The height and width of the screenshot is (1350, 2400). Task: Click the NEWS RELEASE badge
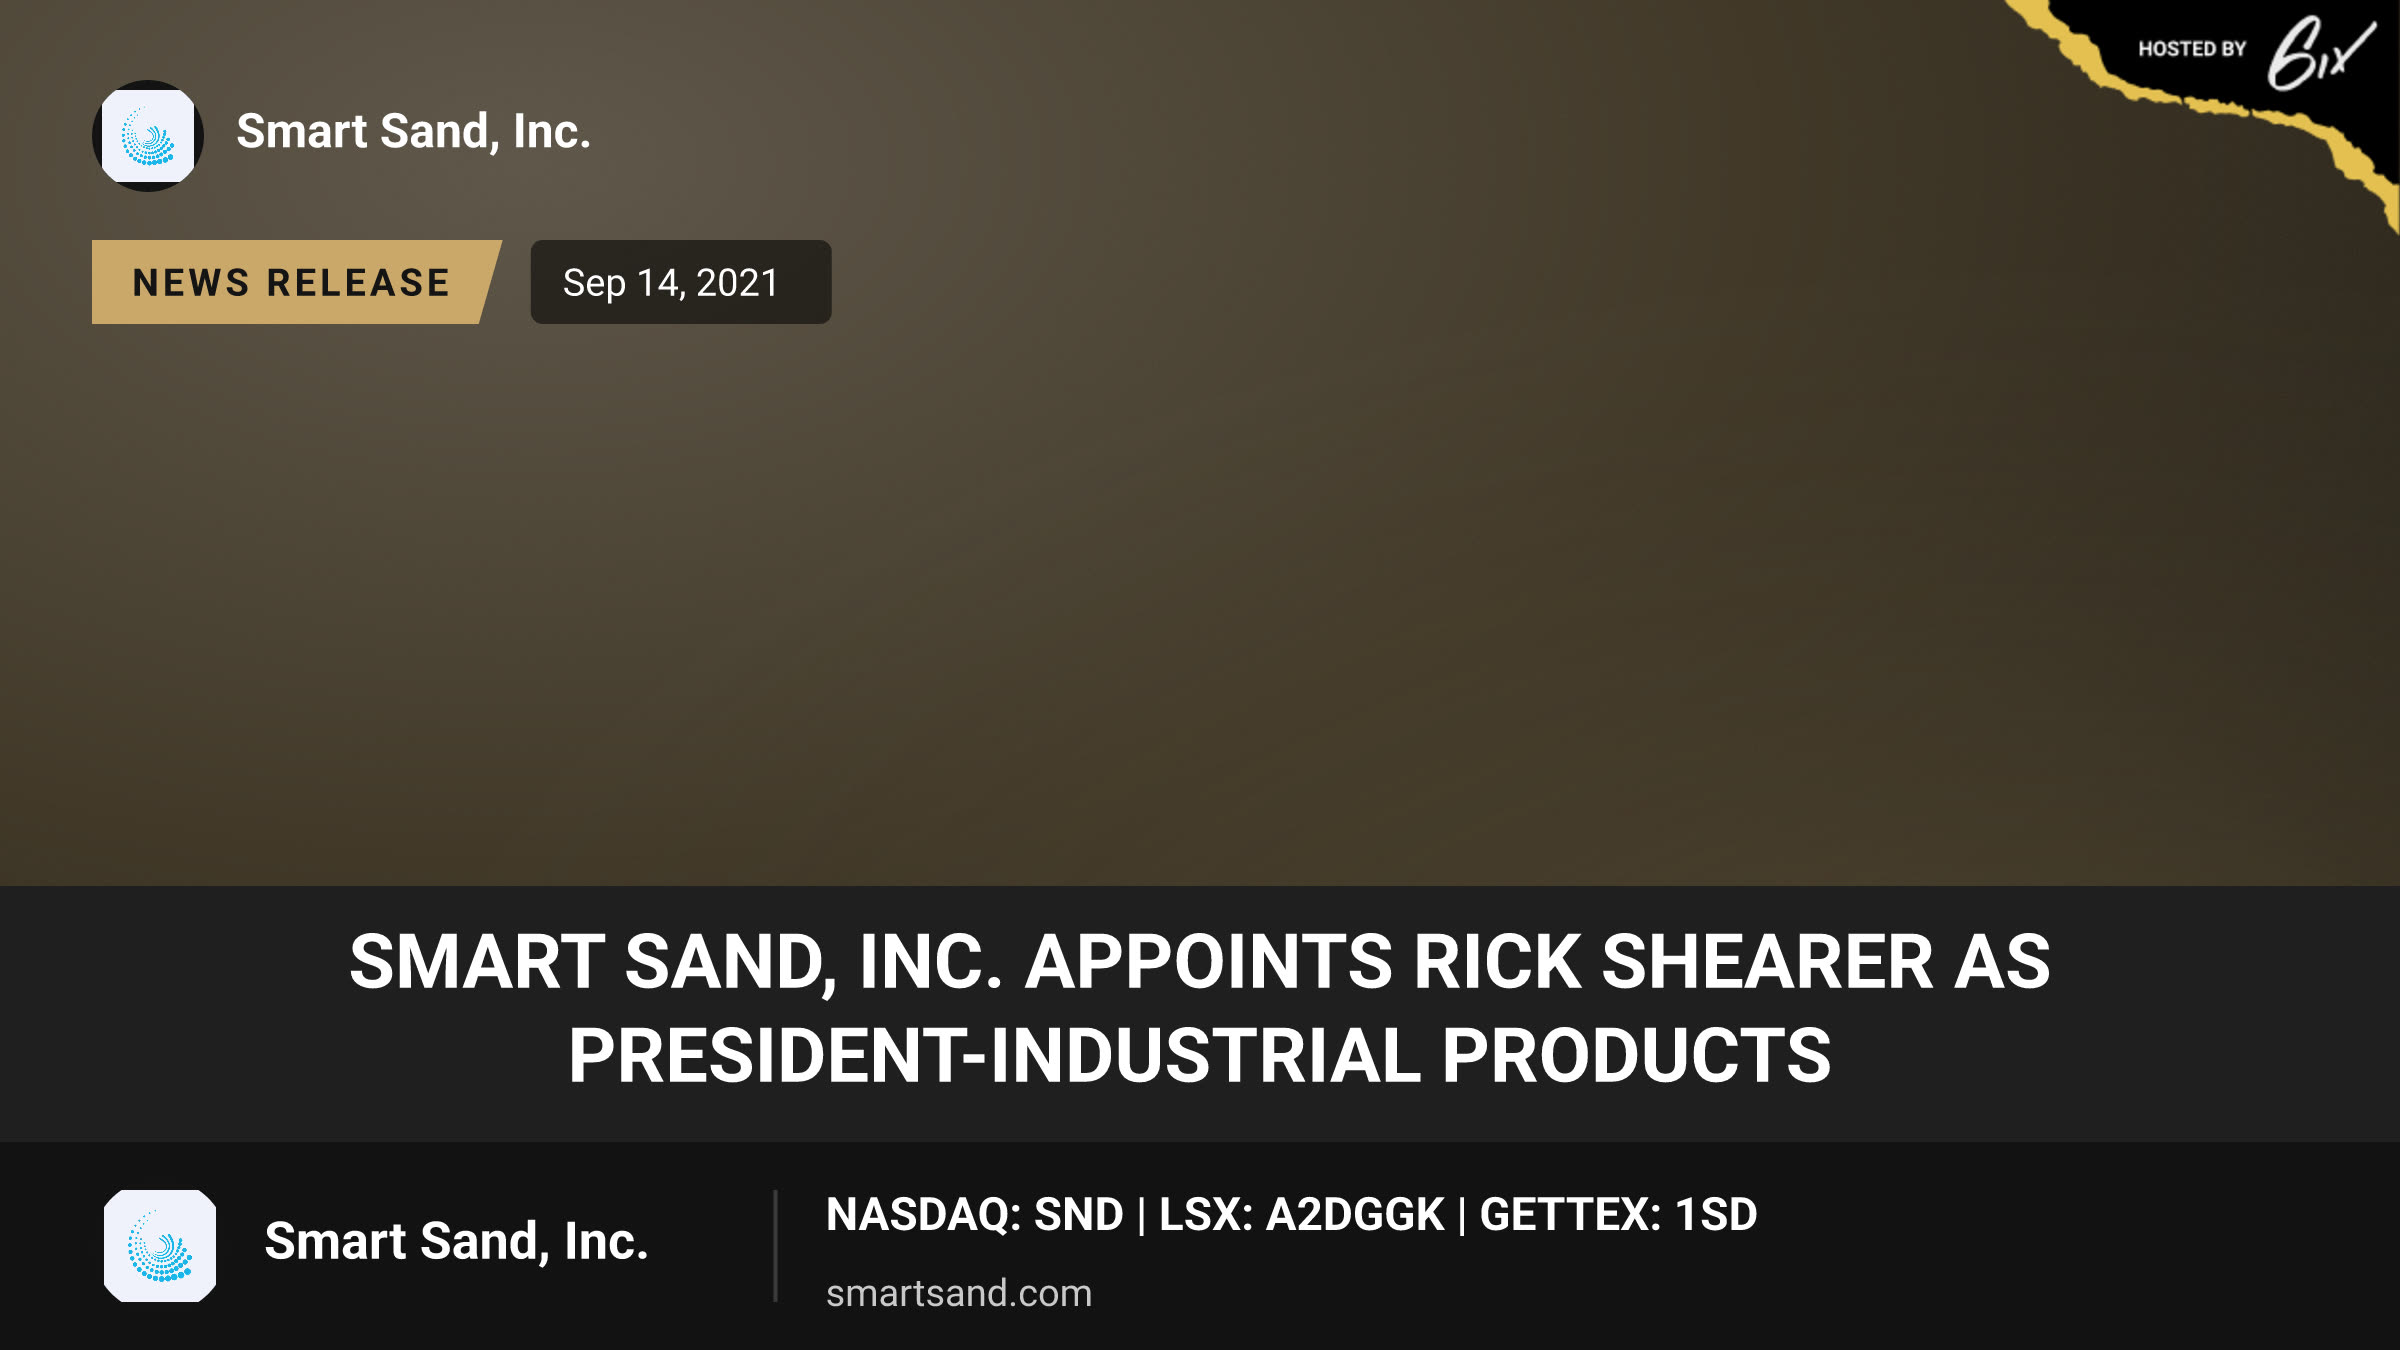coord(296,282)
